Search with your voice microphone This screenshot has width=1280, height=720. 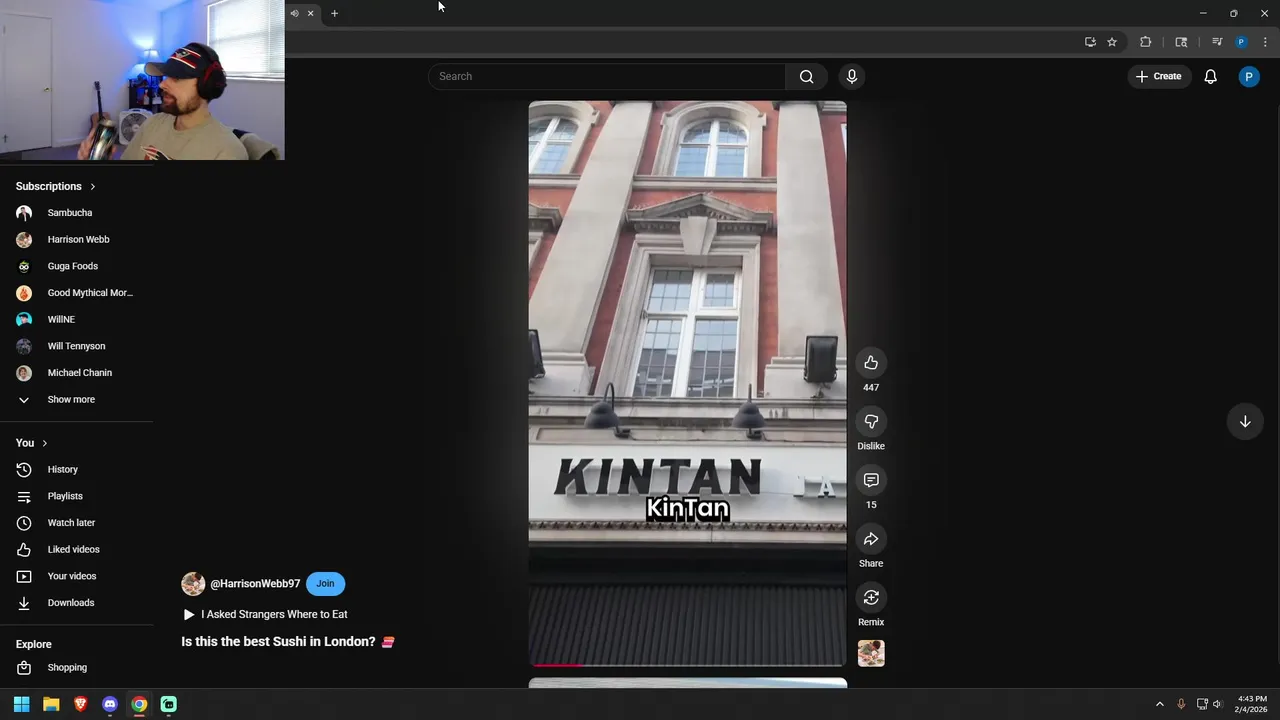[x=852, y=76]
